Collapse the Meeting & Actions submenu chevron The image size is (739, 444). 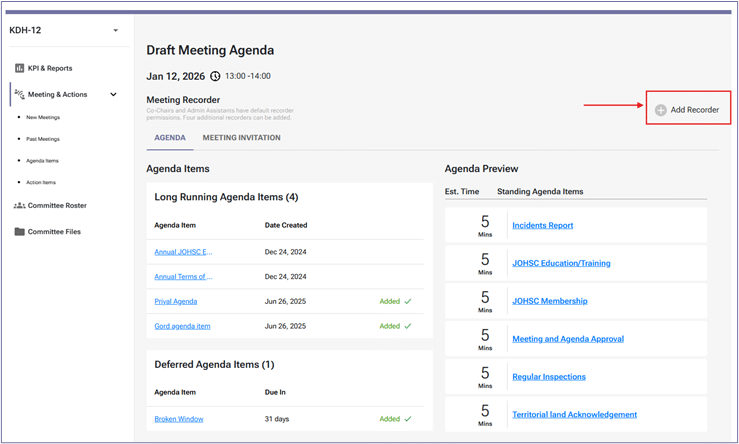113,94
